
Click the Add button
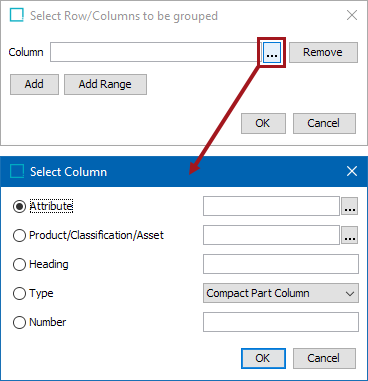point(34,84)
